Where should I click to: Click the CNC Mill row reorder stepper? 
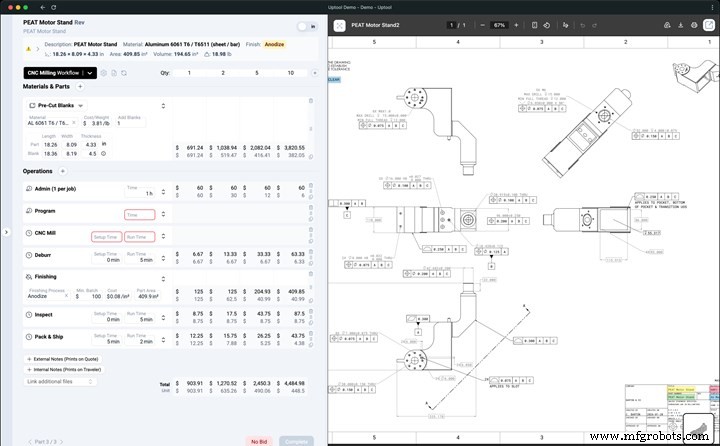click(x=163, y=237)
